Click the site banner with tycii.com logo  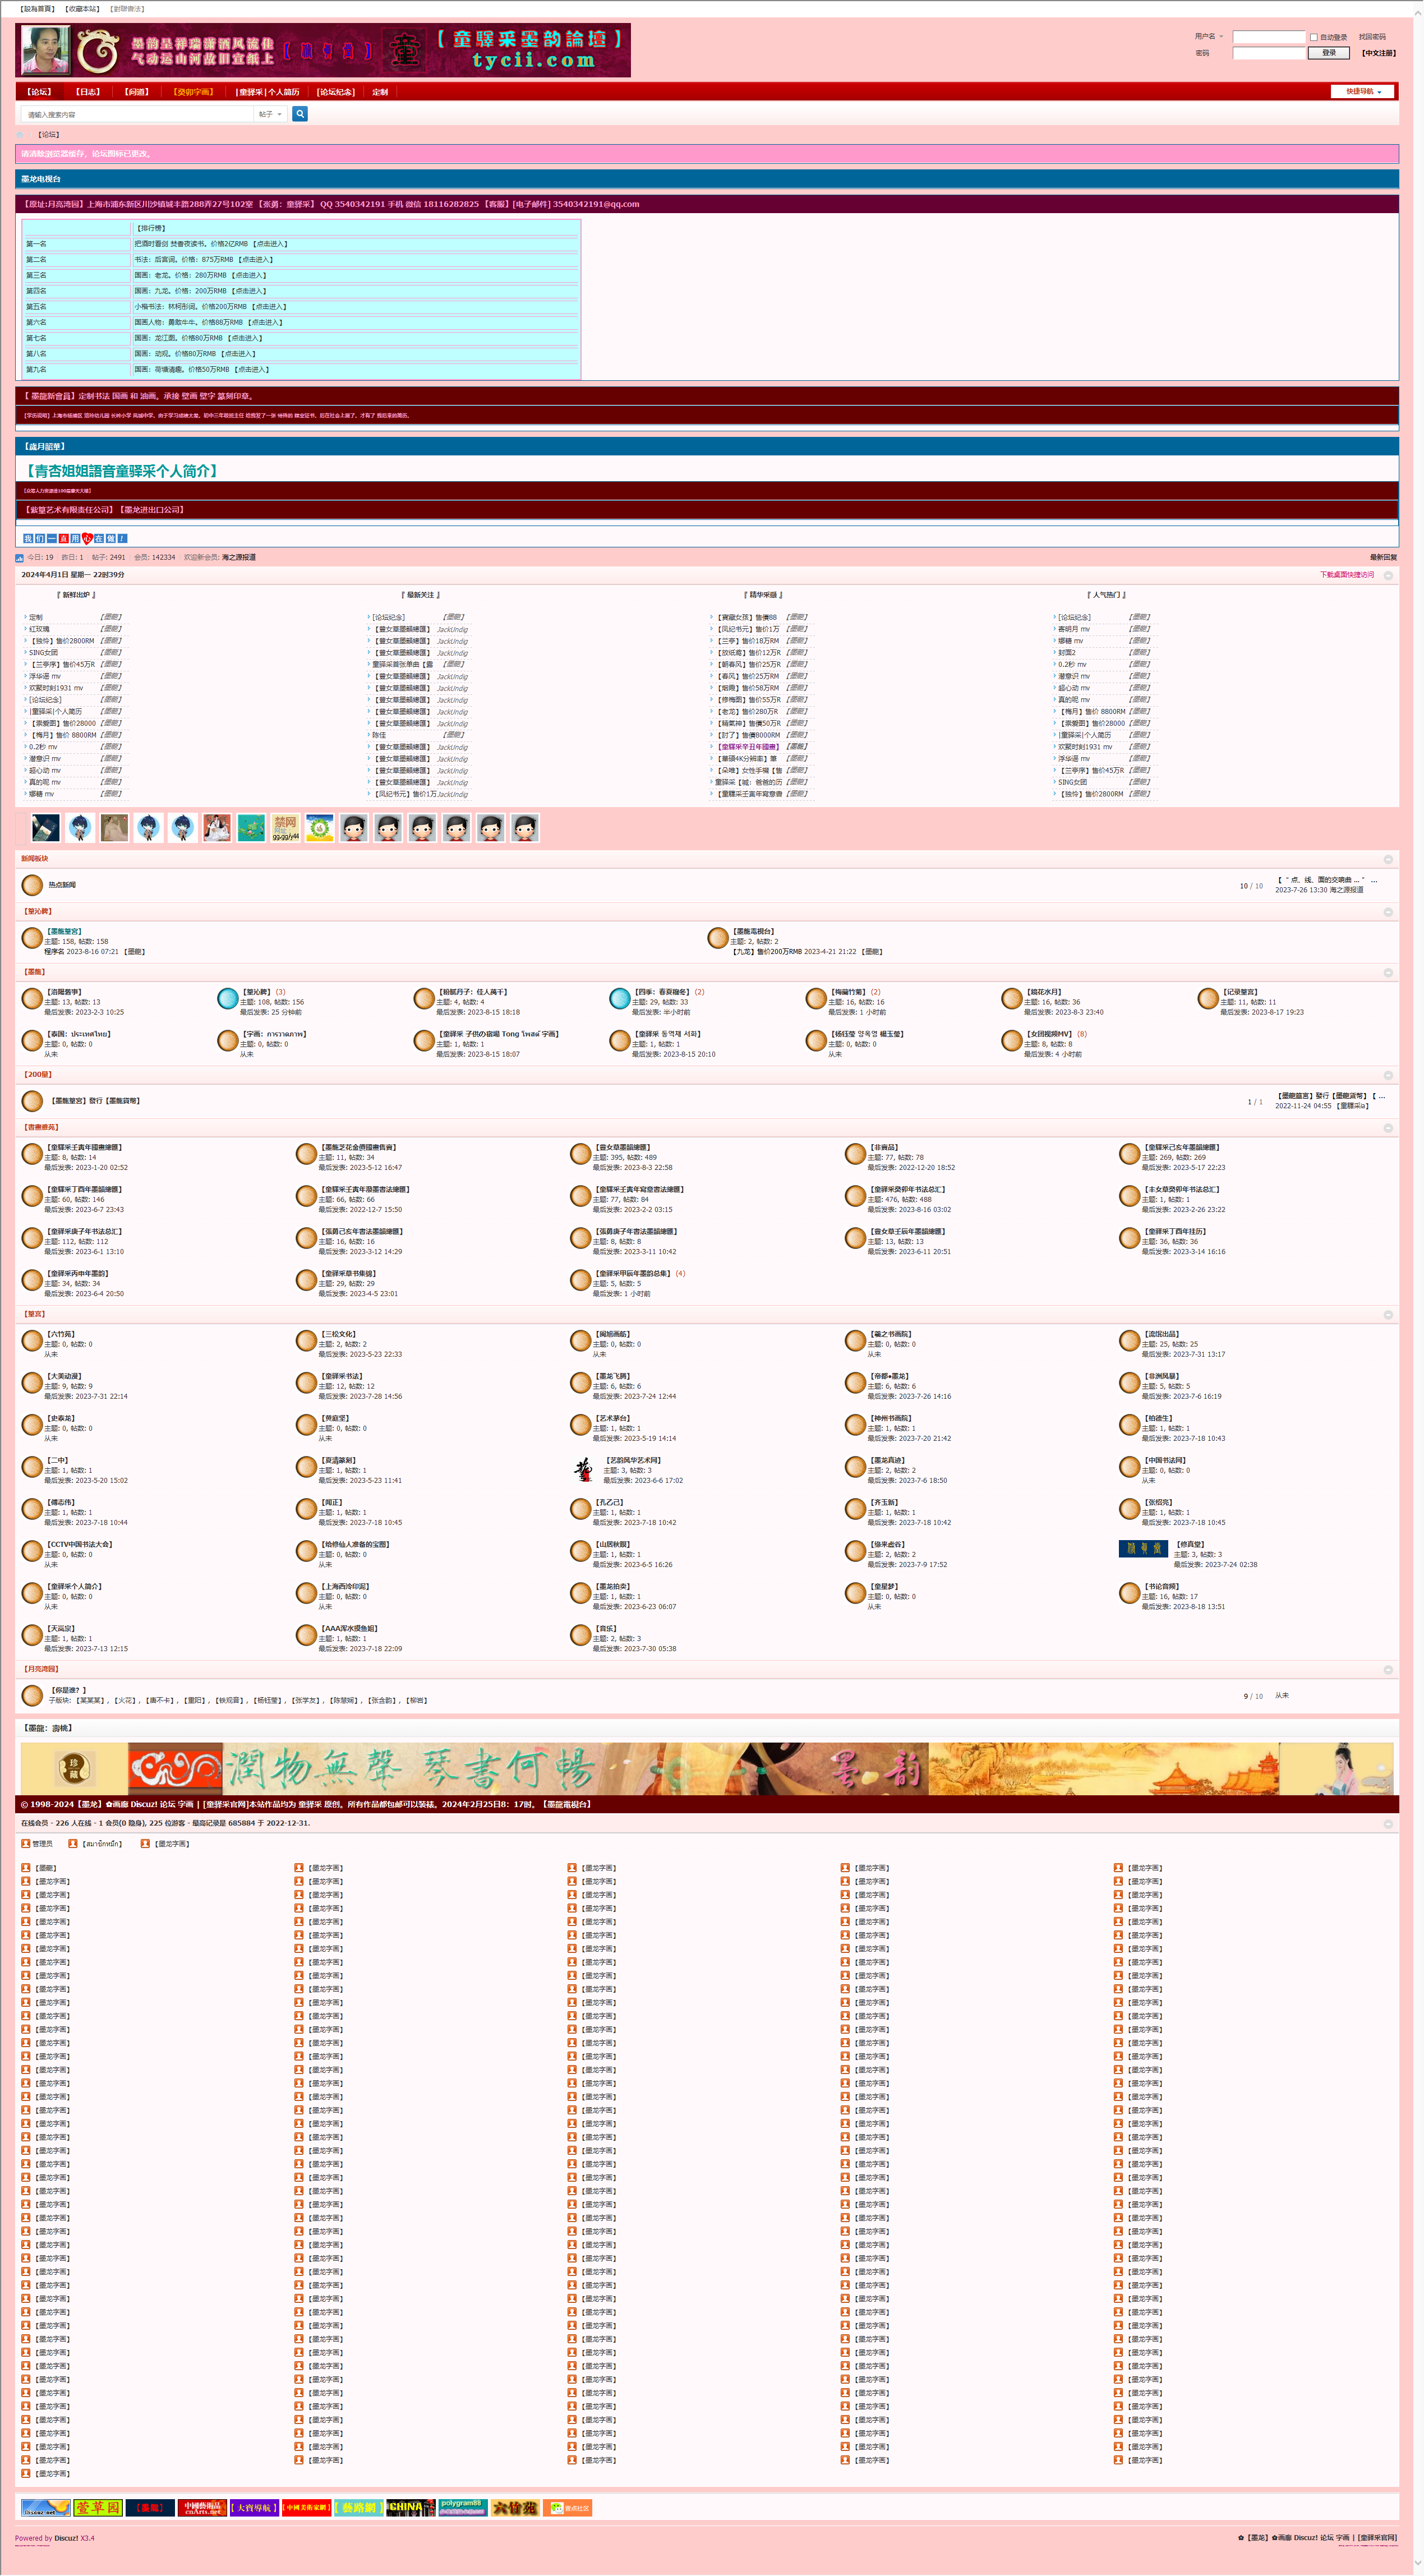[323, 50]
